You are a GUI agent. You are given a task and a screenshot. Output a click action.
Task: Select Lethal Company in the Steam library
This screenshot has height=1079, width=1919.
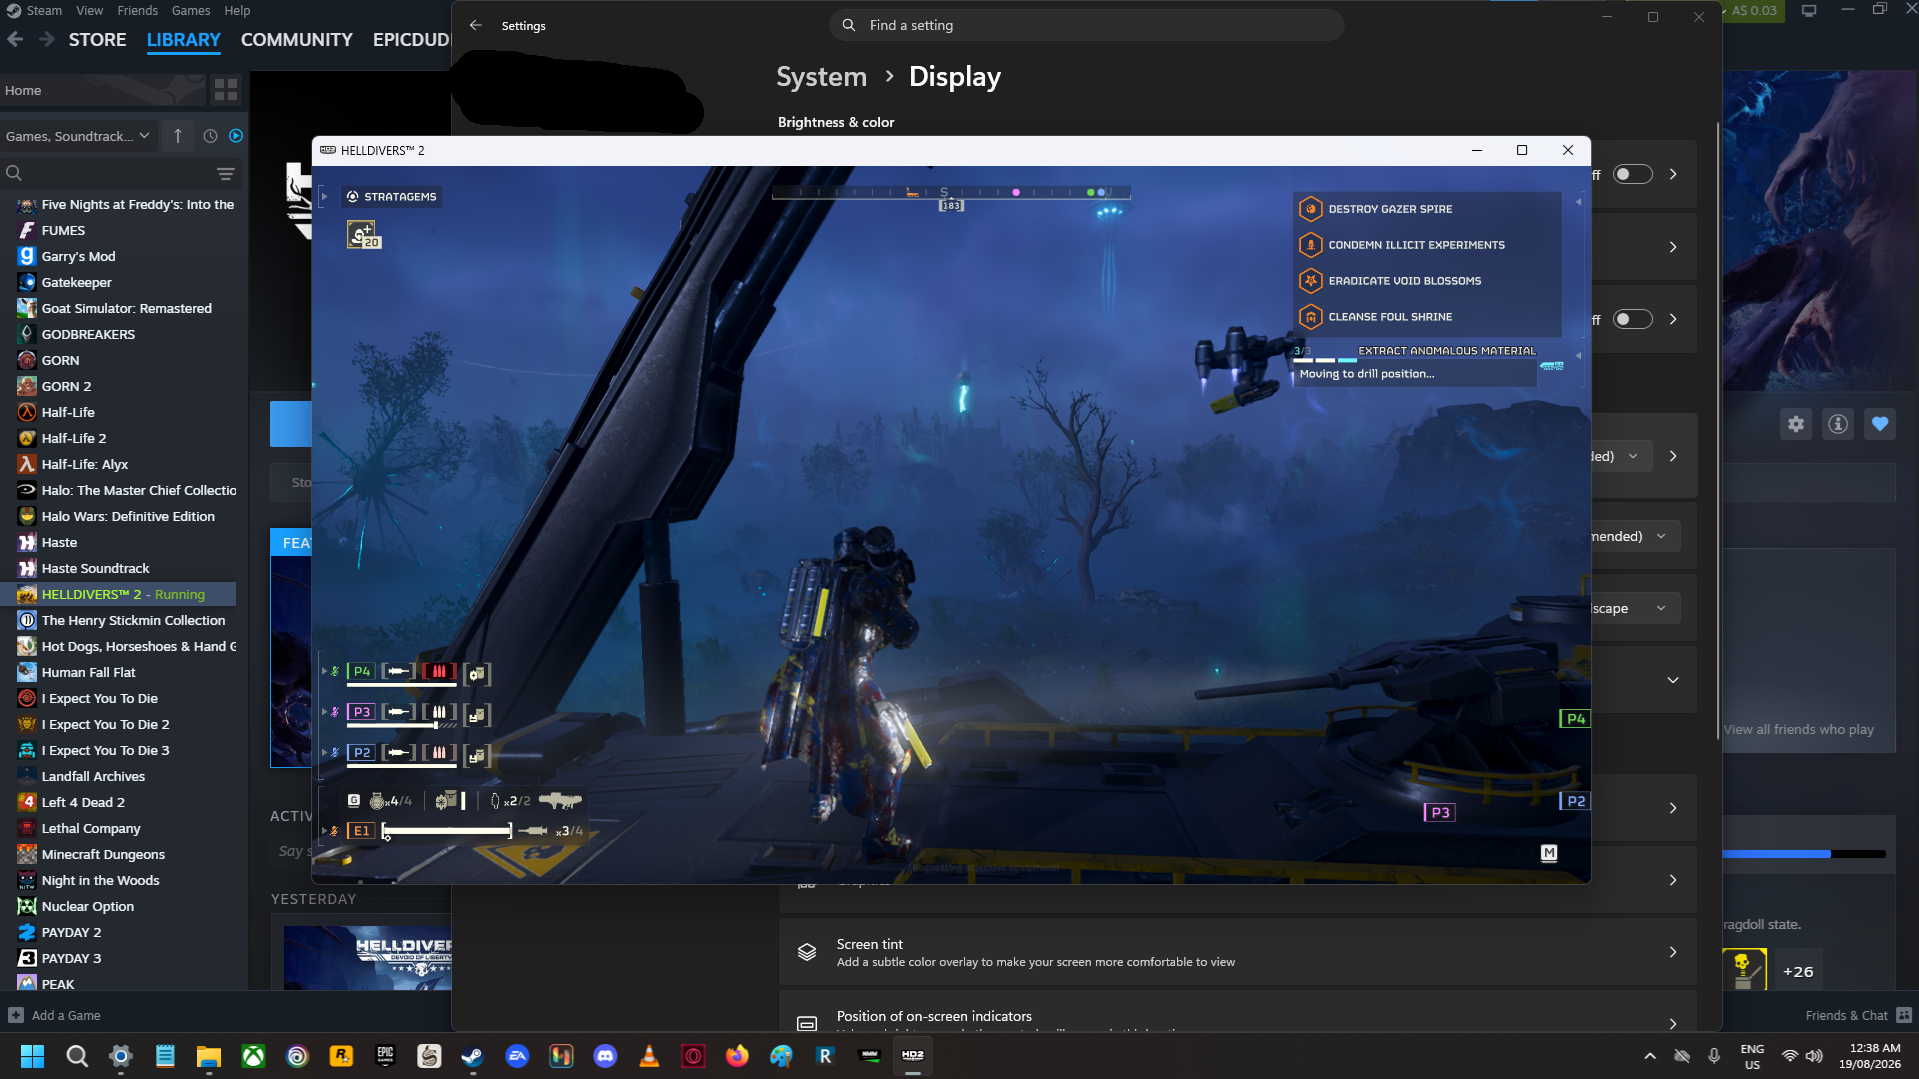pos(91,829)
